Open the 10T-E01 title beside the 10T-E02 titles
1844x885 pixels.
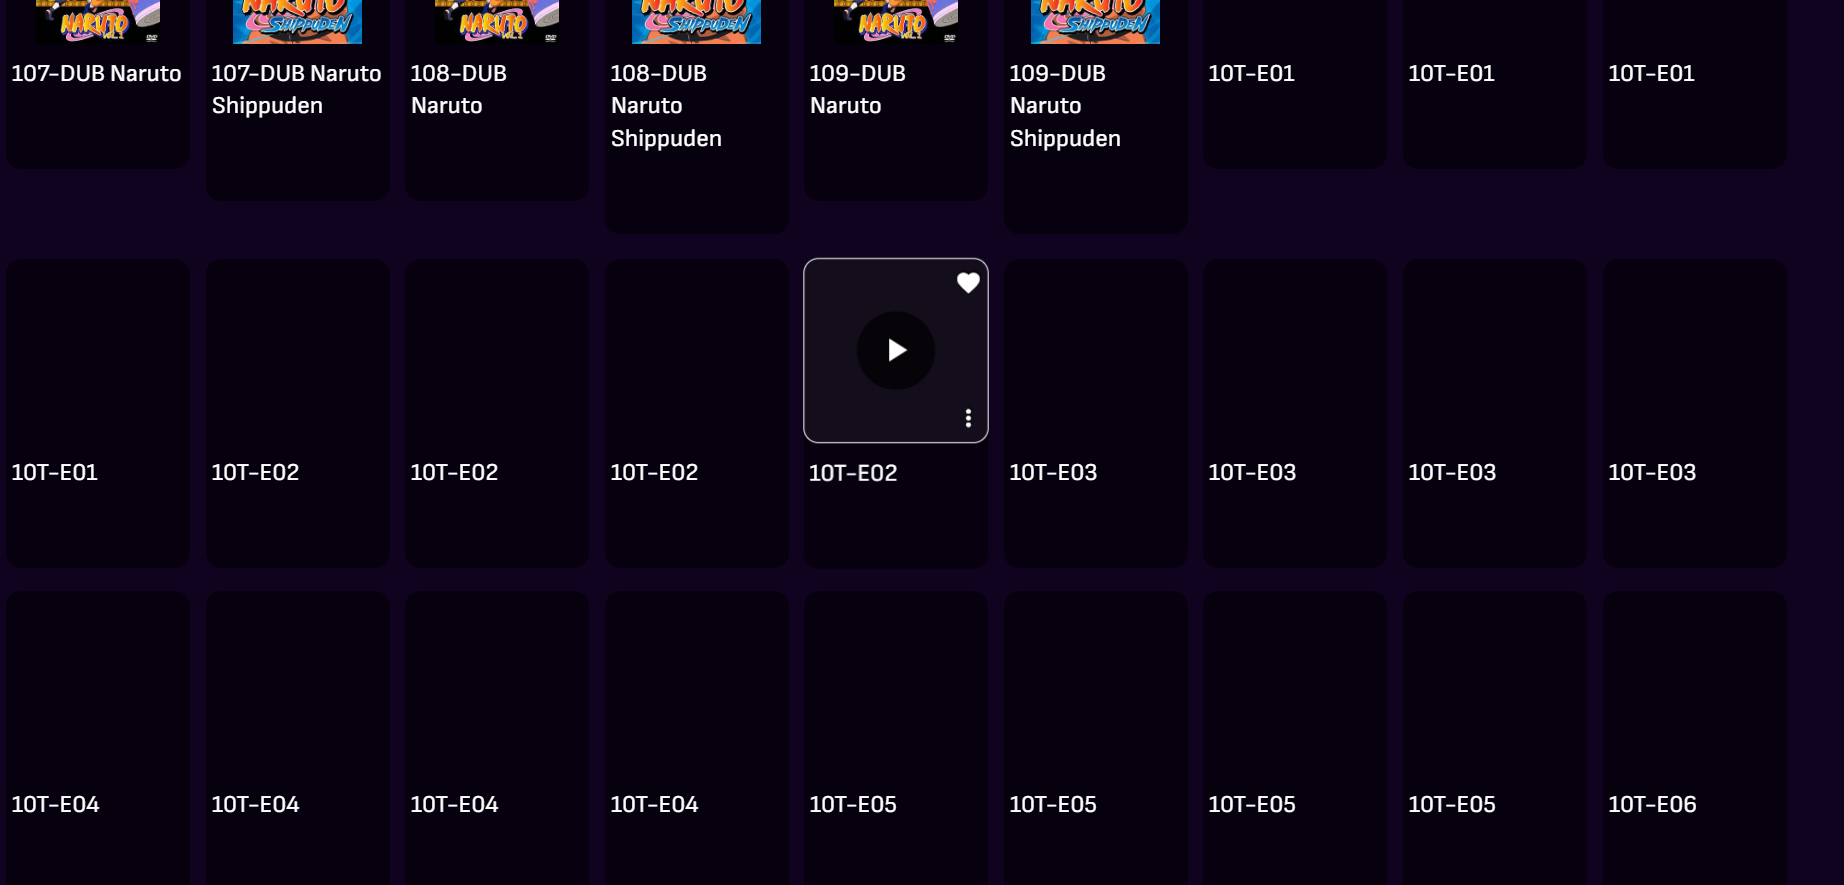pos(55,472)
